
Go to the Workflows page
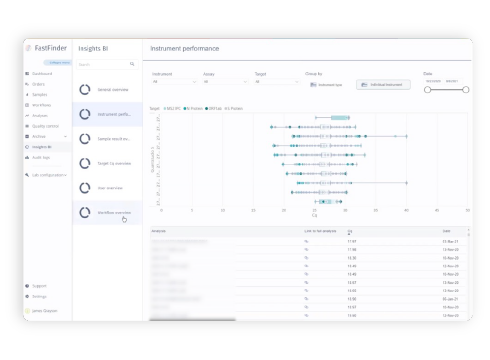click(41, 105)
